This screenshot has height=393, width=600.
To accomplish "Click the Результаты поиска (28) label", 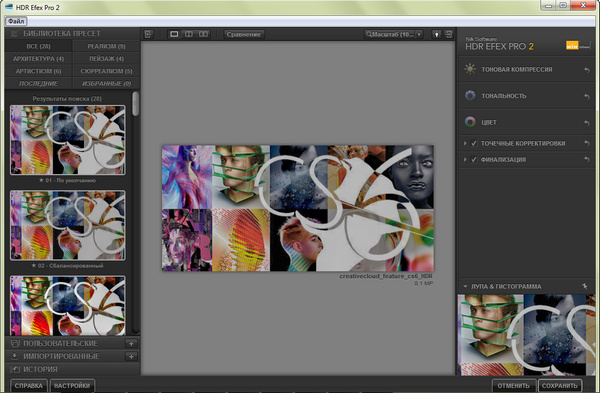I will pyautogui.click(x=67, y=99).
